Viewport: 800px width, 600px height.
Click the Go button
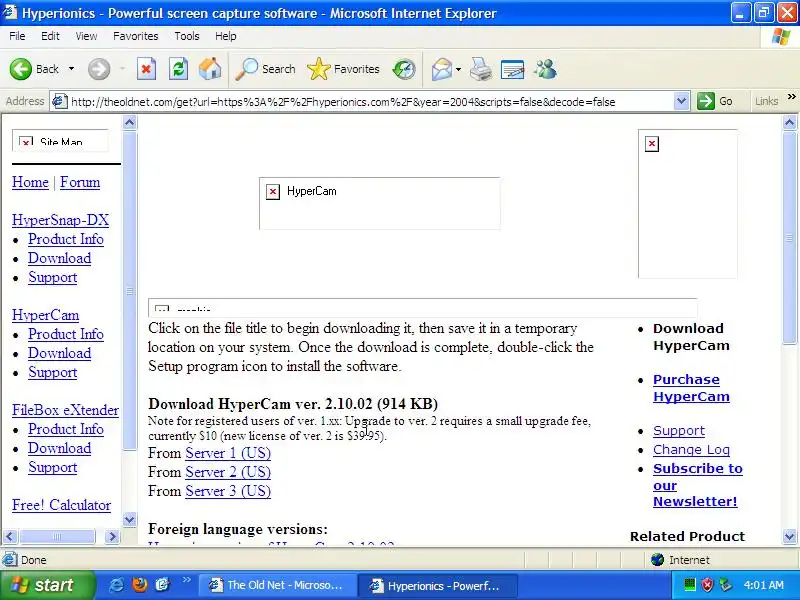(x=715, y=101)
